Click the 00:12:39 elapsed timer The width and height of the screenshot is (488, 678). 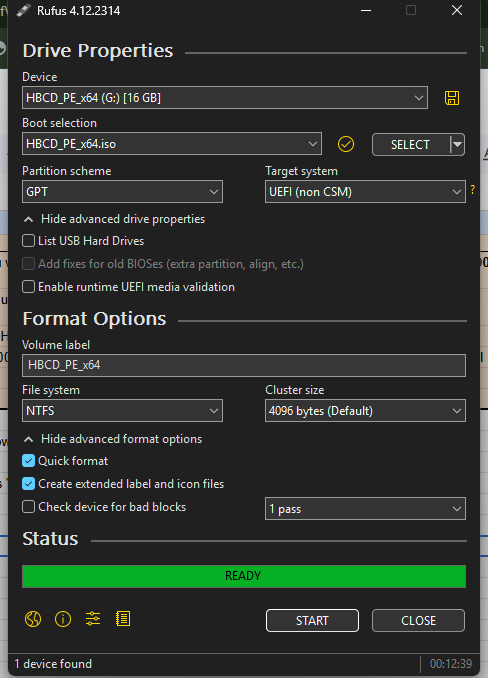pos(450,664)
